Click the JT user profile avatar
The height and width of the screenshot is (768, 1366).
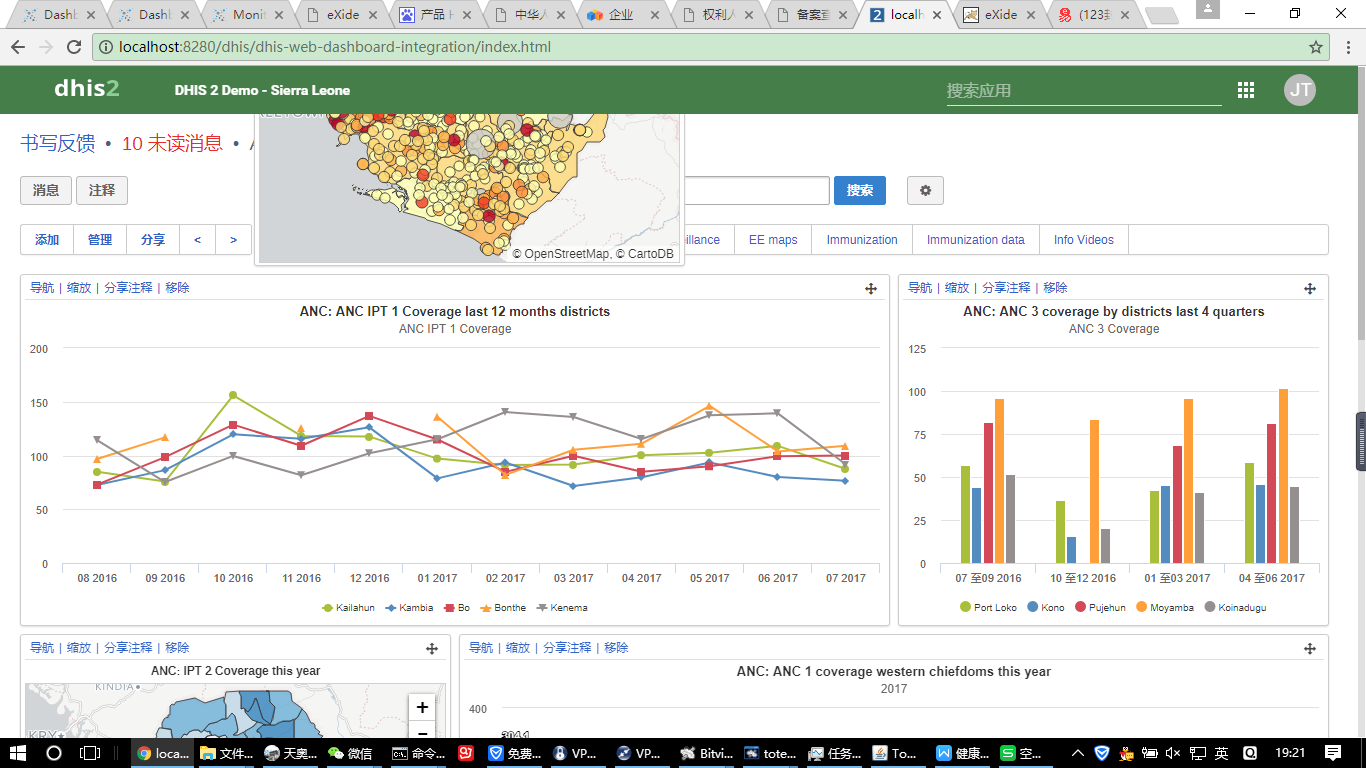pos(1299,90)
